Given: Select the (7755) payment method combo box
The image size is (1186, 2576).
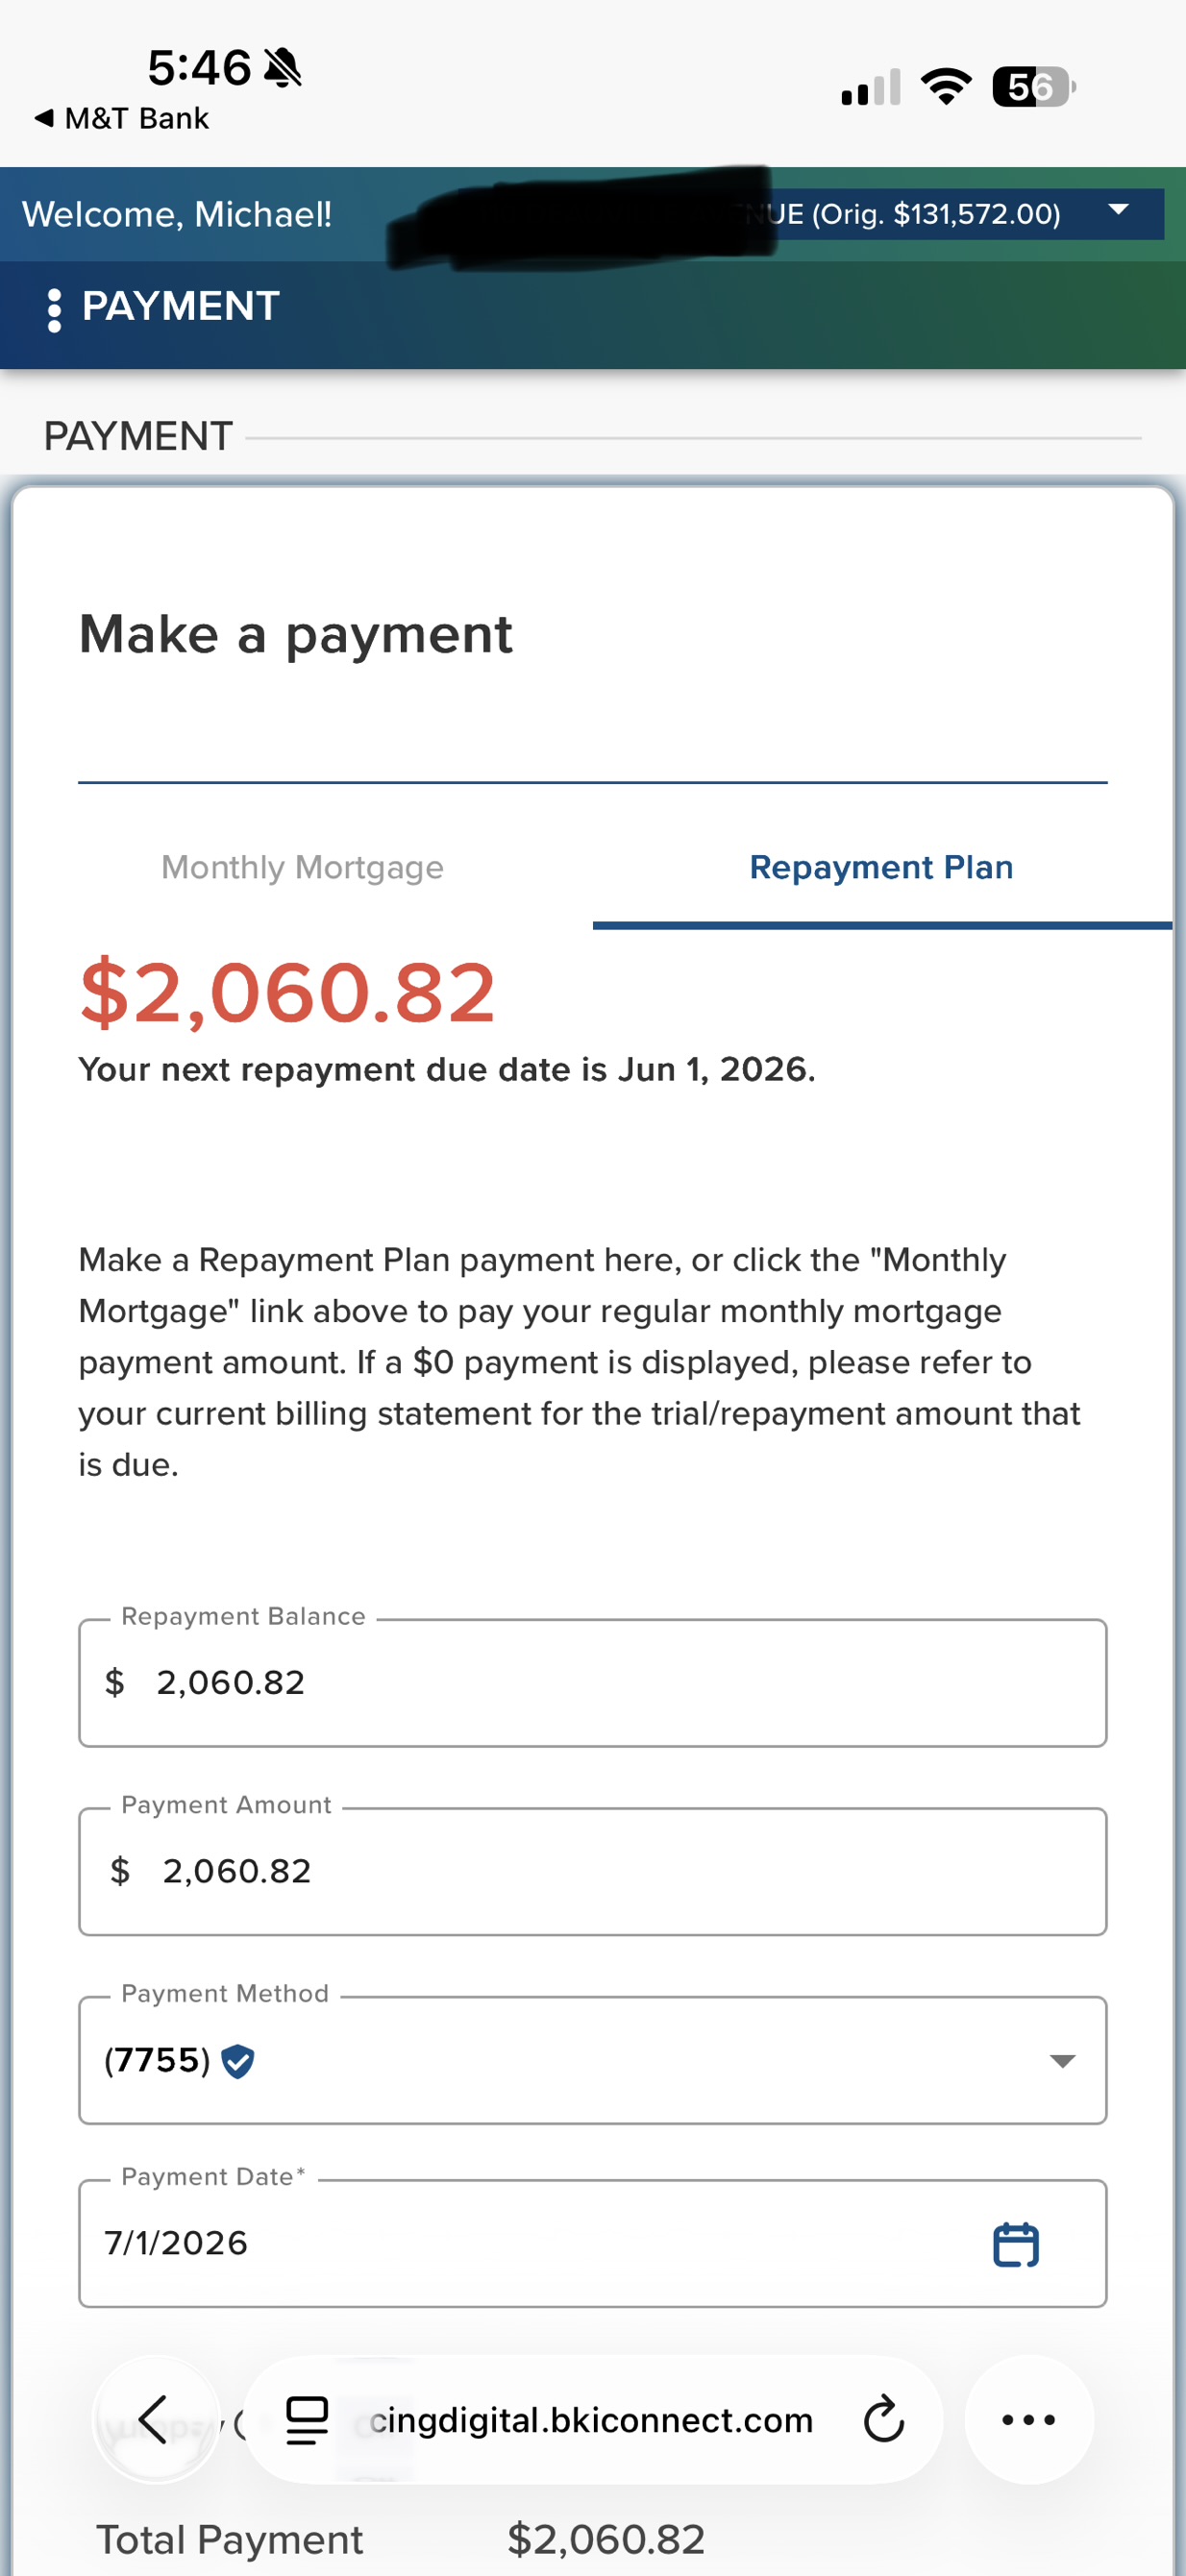Looking at the screenshot, I should 592,2060.
